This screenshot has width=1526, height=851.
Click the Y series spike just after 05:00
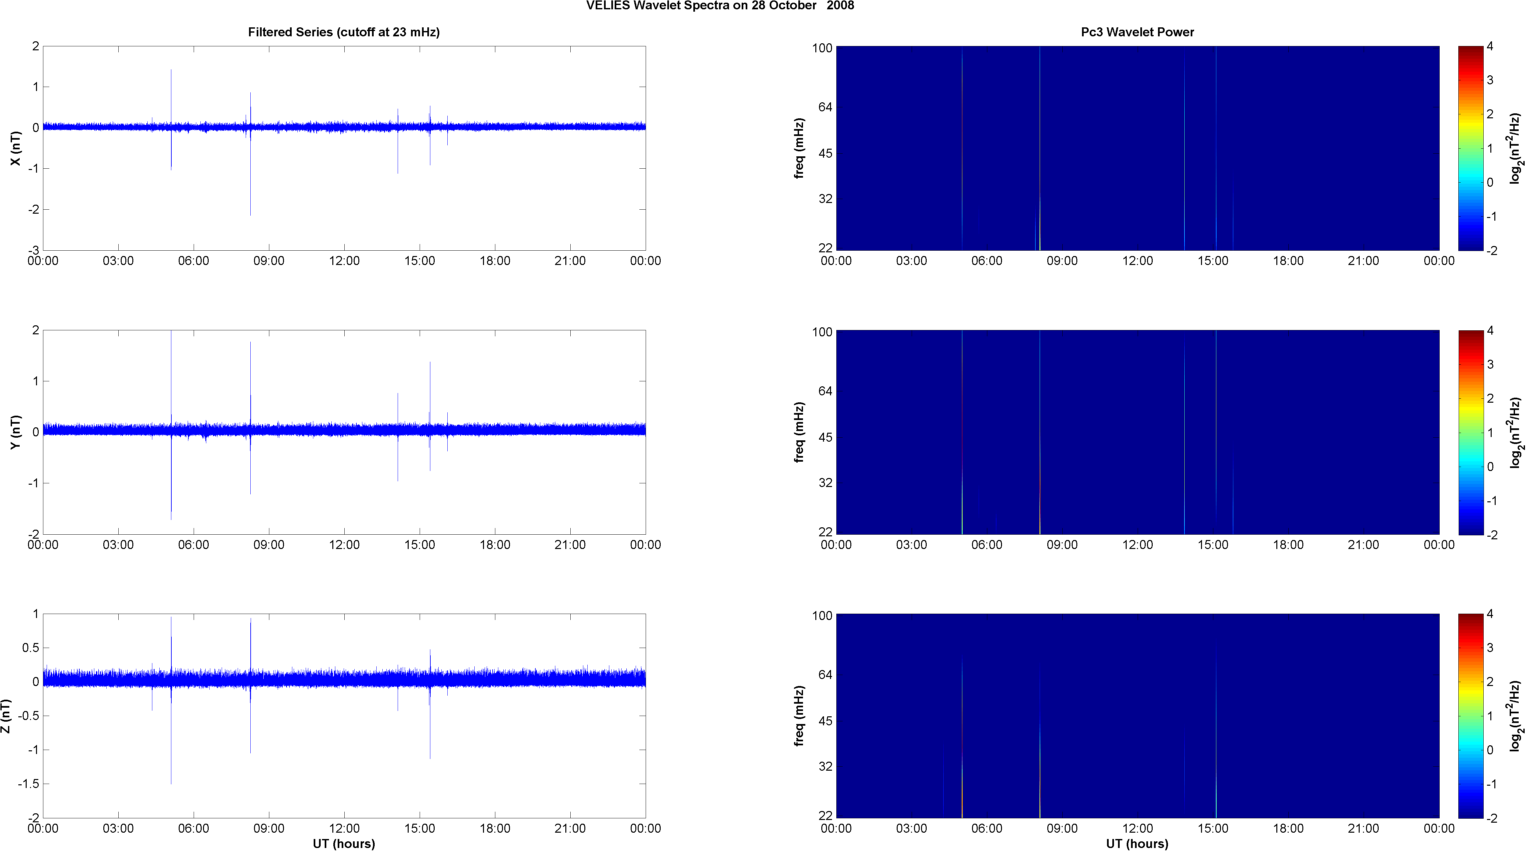(x=171, y=425)
